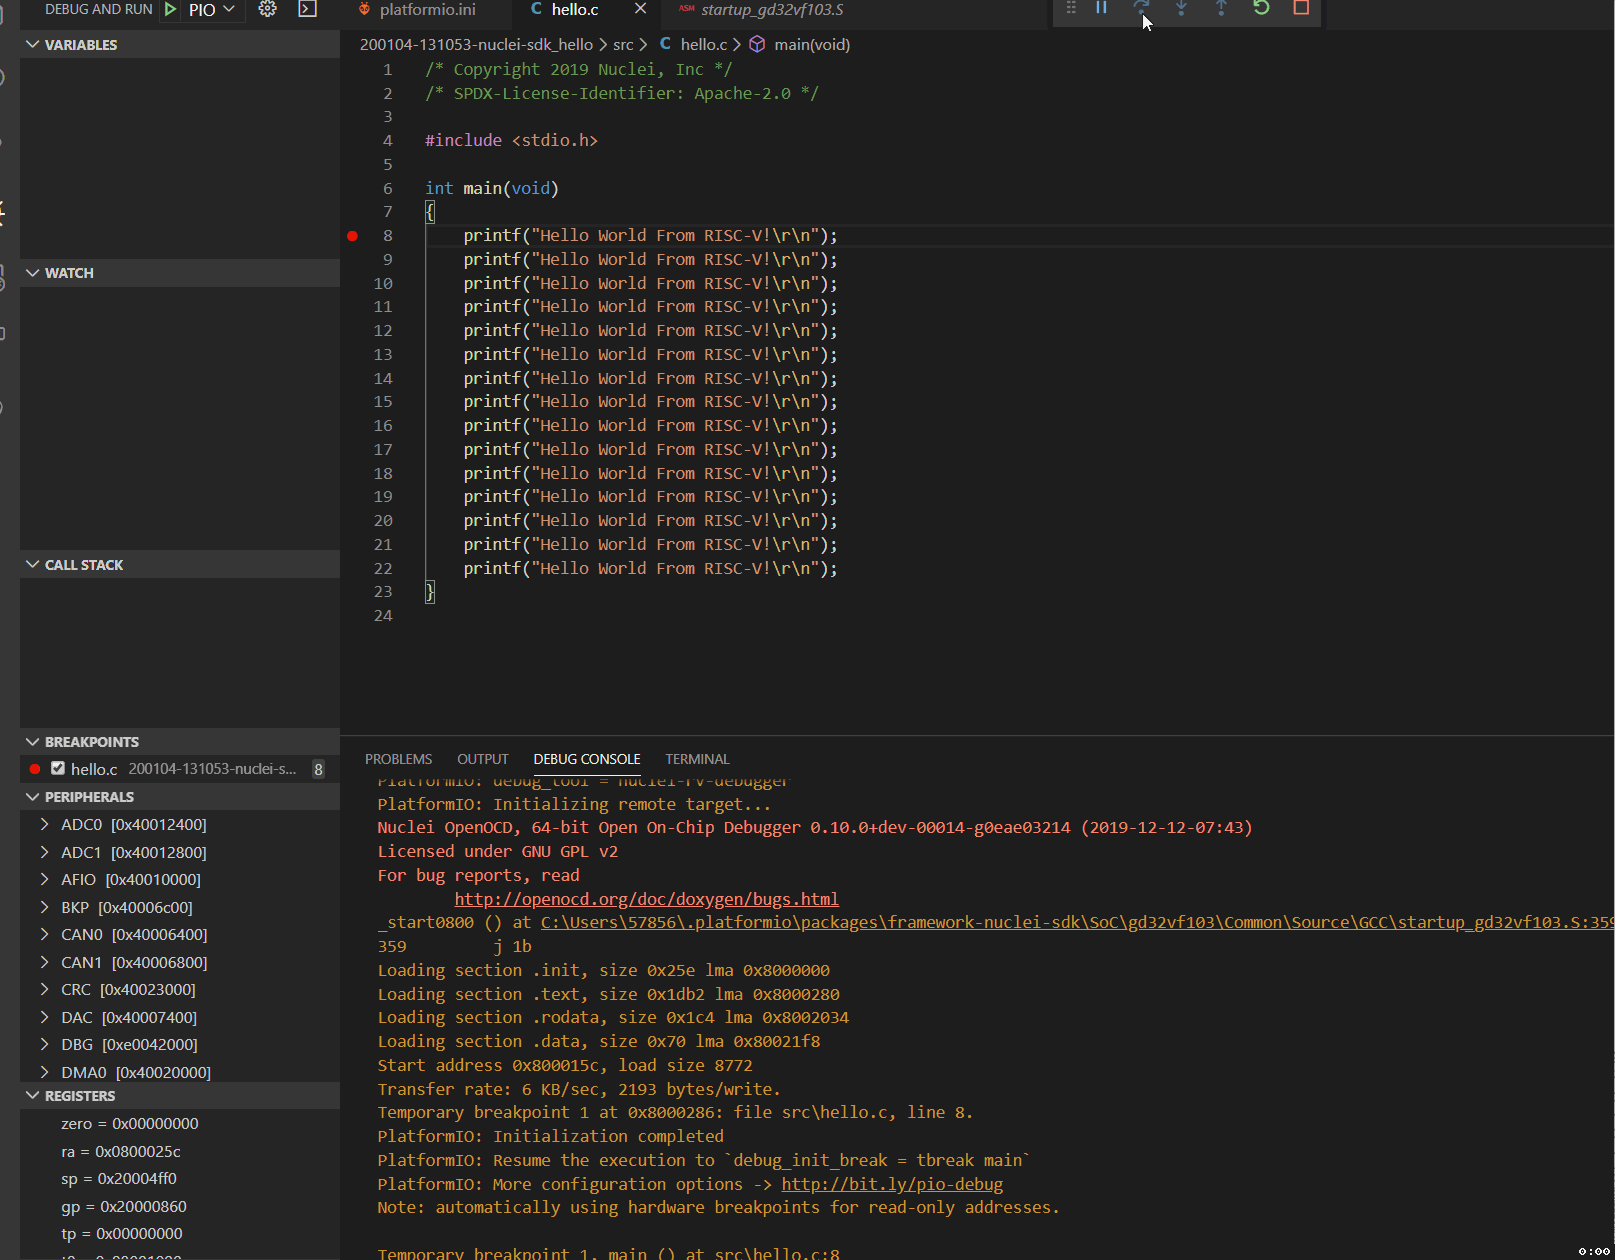The image size is (1615, 1260).
Task: Click the main(void) breadcrumb symbol
Action: [x=812, y=44]
